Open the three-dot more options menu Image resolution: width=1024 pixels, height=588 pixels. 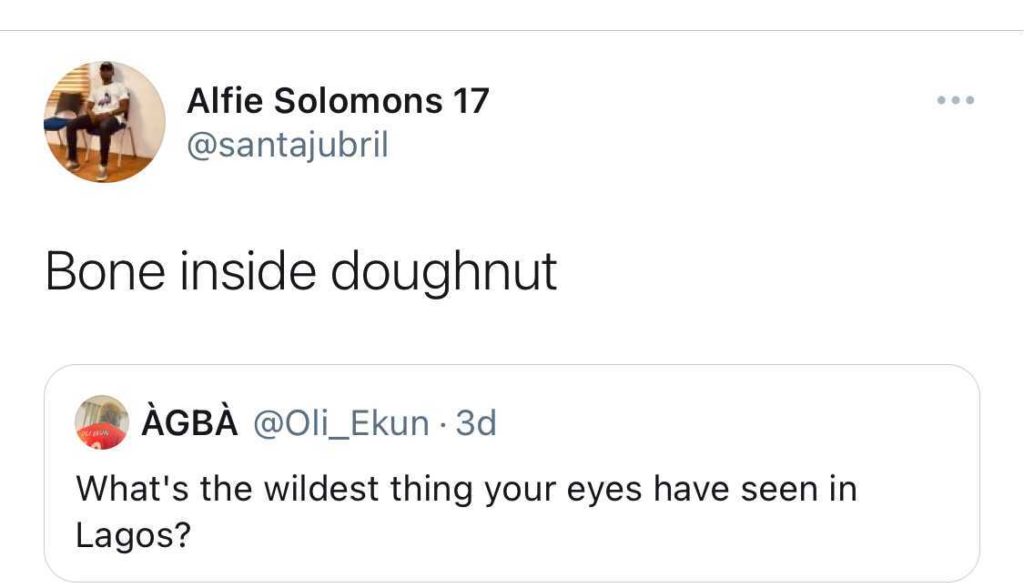pos(955,101)
